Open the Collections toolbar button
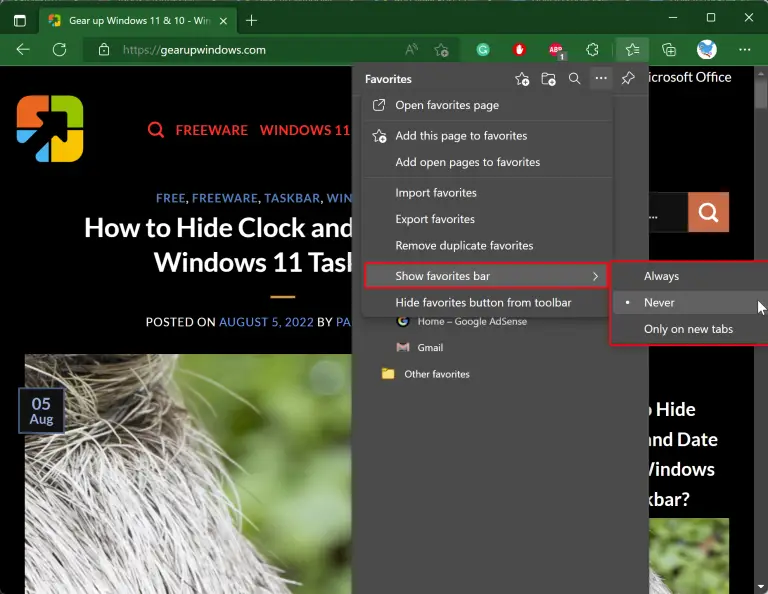Screen dimensions: 768x594 click(669, 49)
